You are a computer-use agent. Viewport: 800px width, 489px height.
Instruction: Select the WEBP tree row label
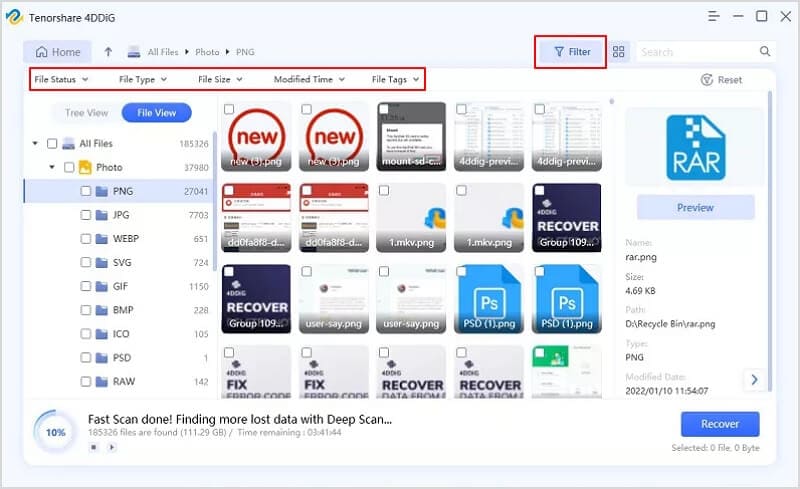tap(126, 238)
